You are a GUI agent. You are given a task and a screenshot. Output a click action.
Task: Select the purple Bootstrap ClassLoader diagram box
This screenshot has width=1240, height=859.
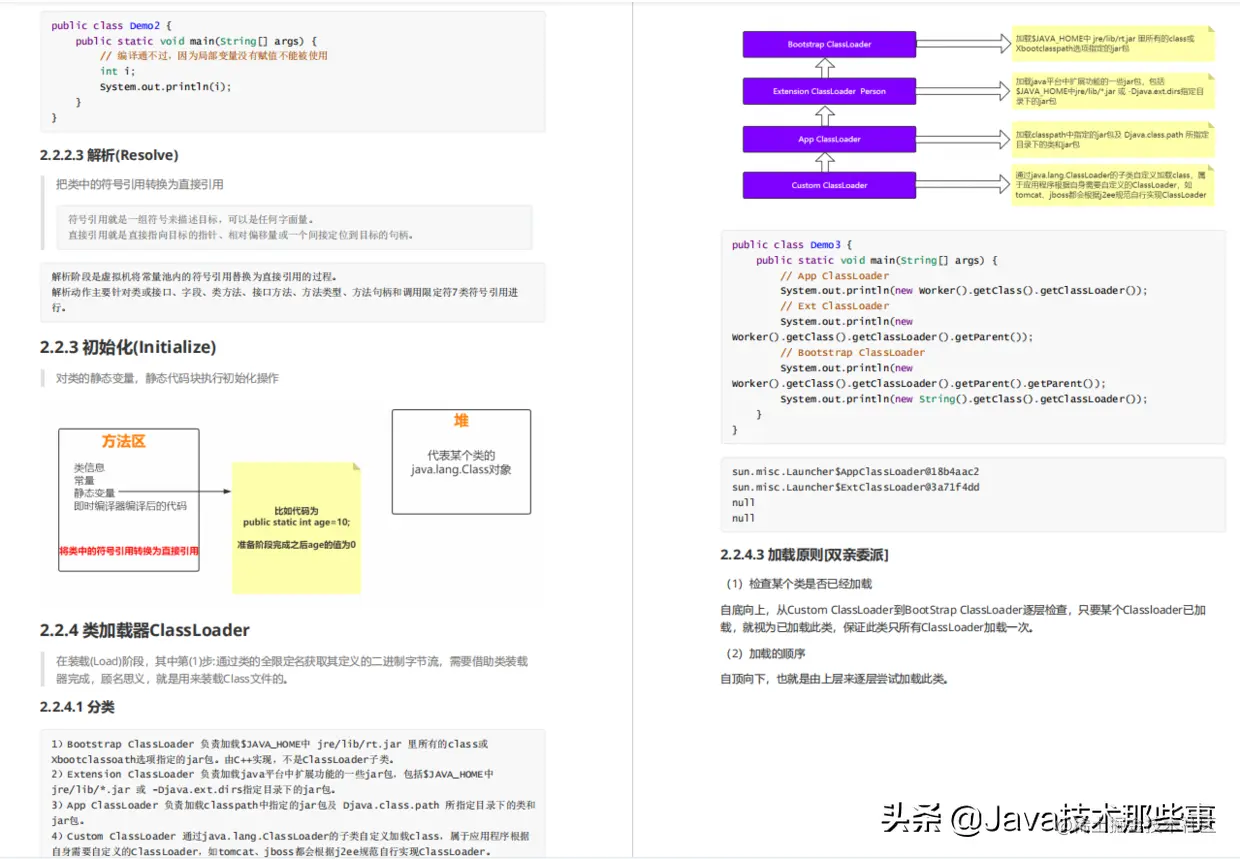tap(829, 44)
